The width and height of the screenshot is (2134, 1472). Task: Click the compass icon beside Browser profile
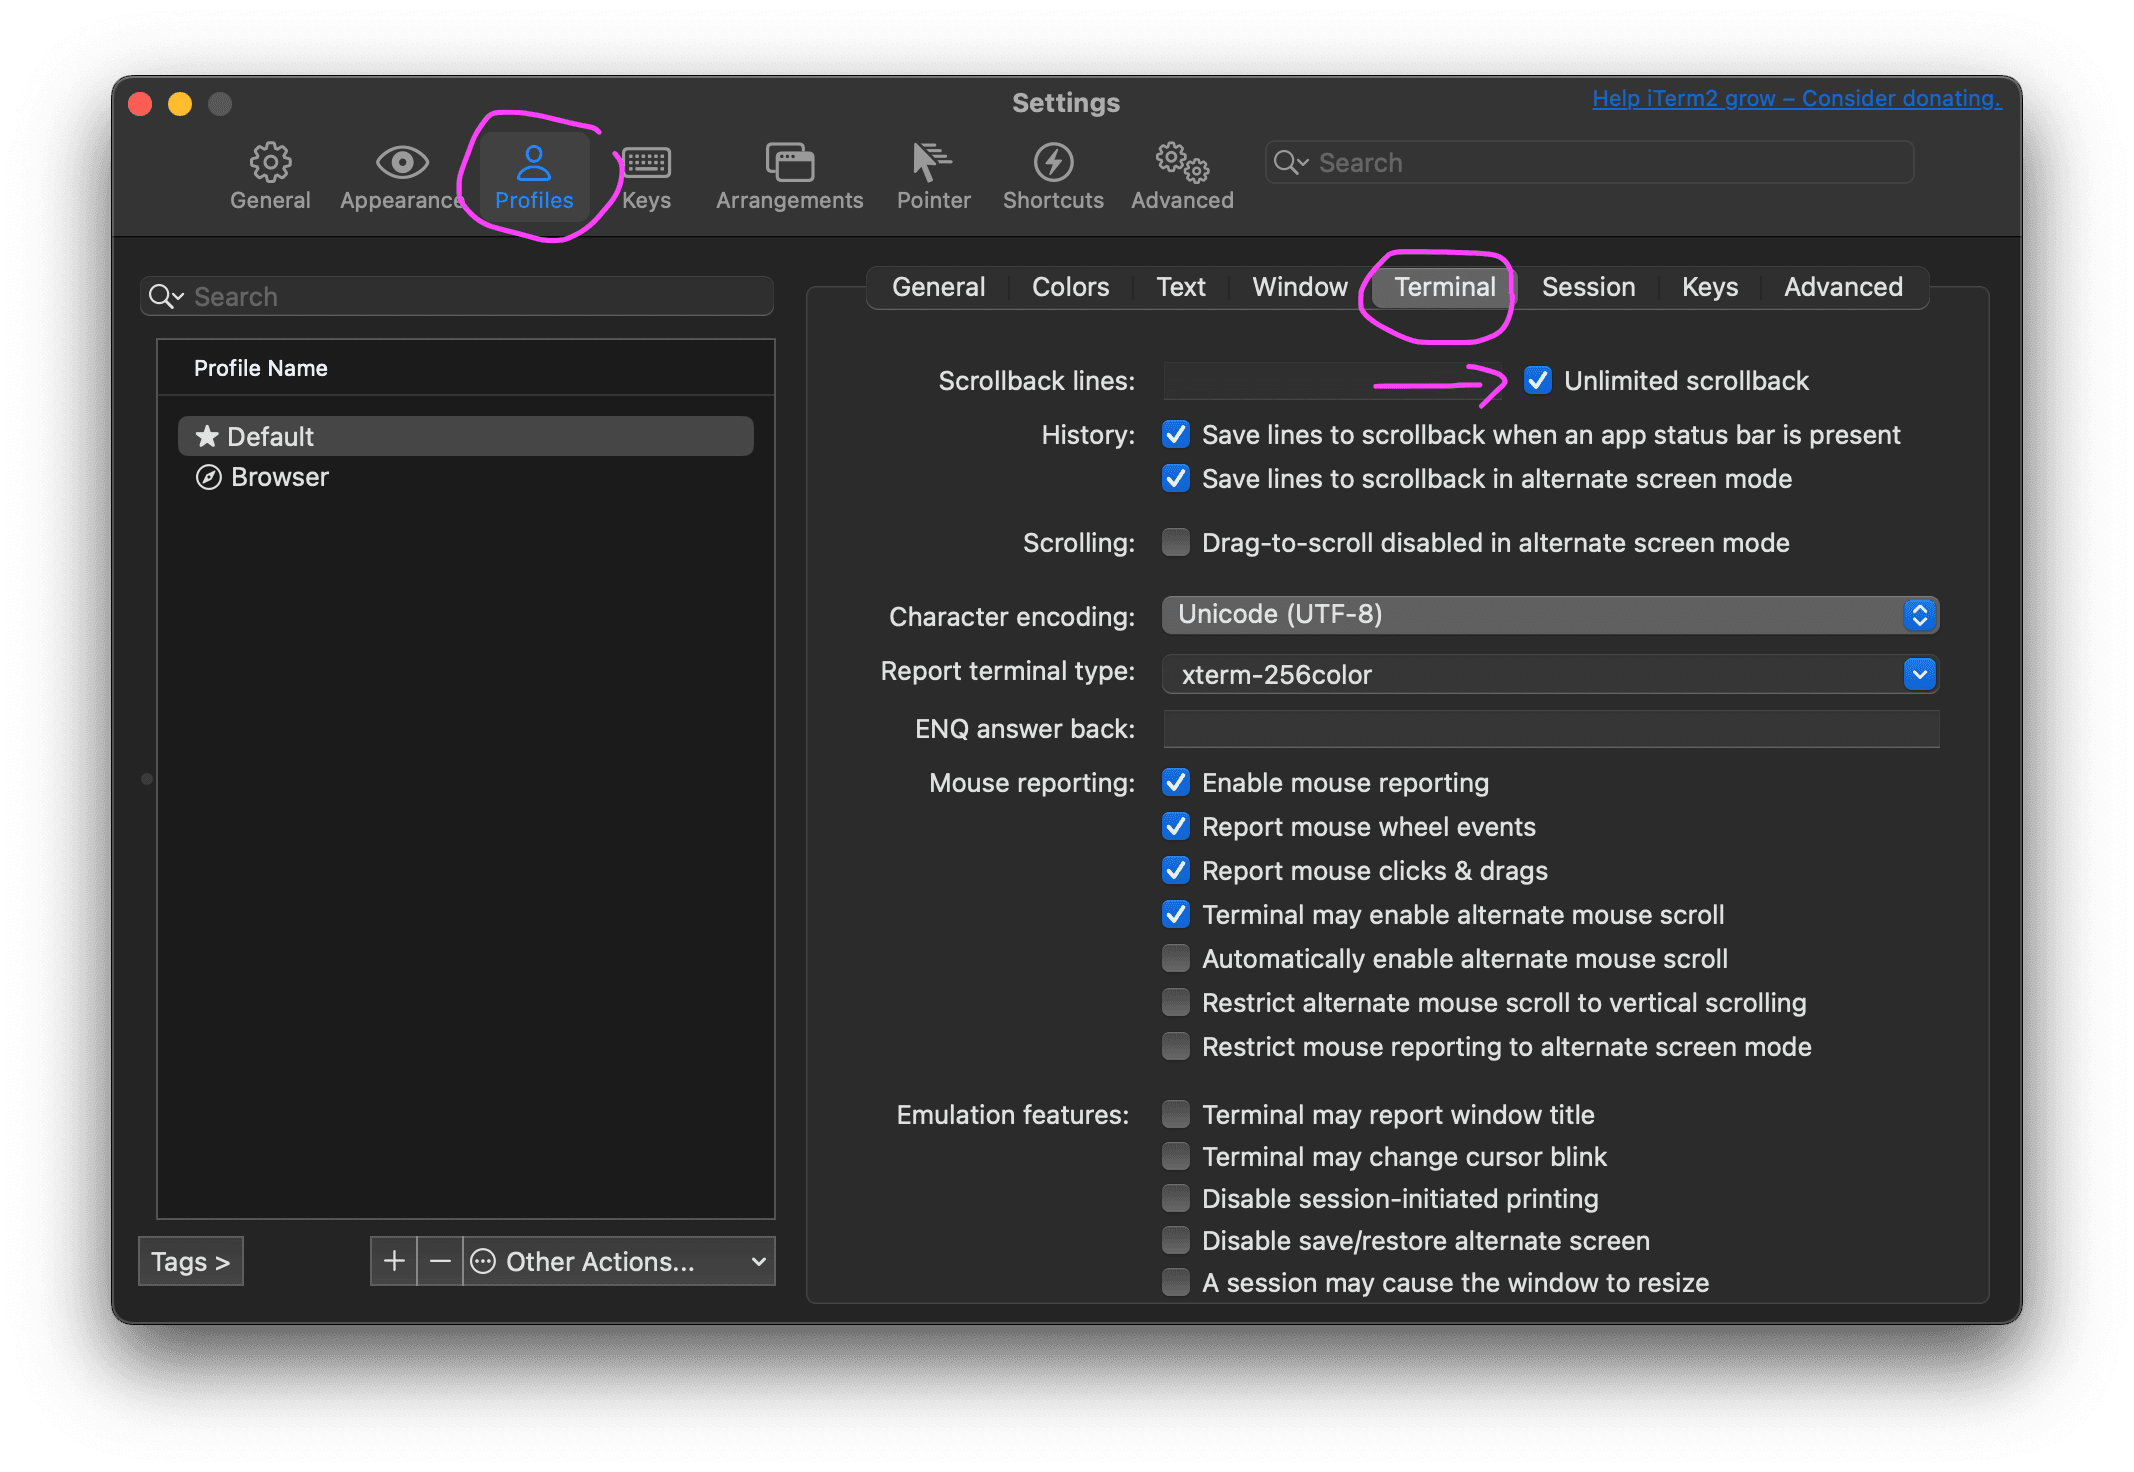pyautogui.click(x=208, y=477)
